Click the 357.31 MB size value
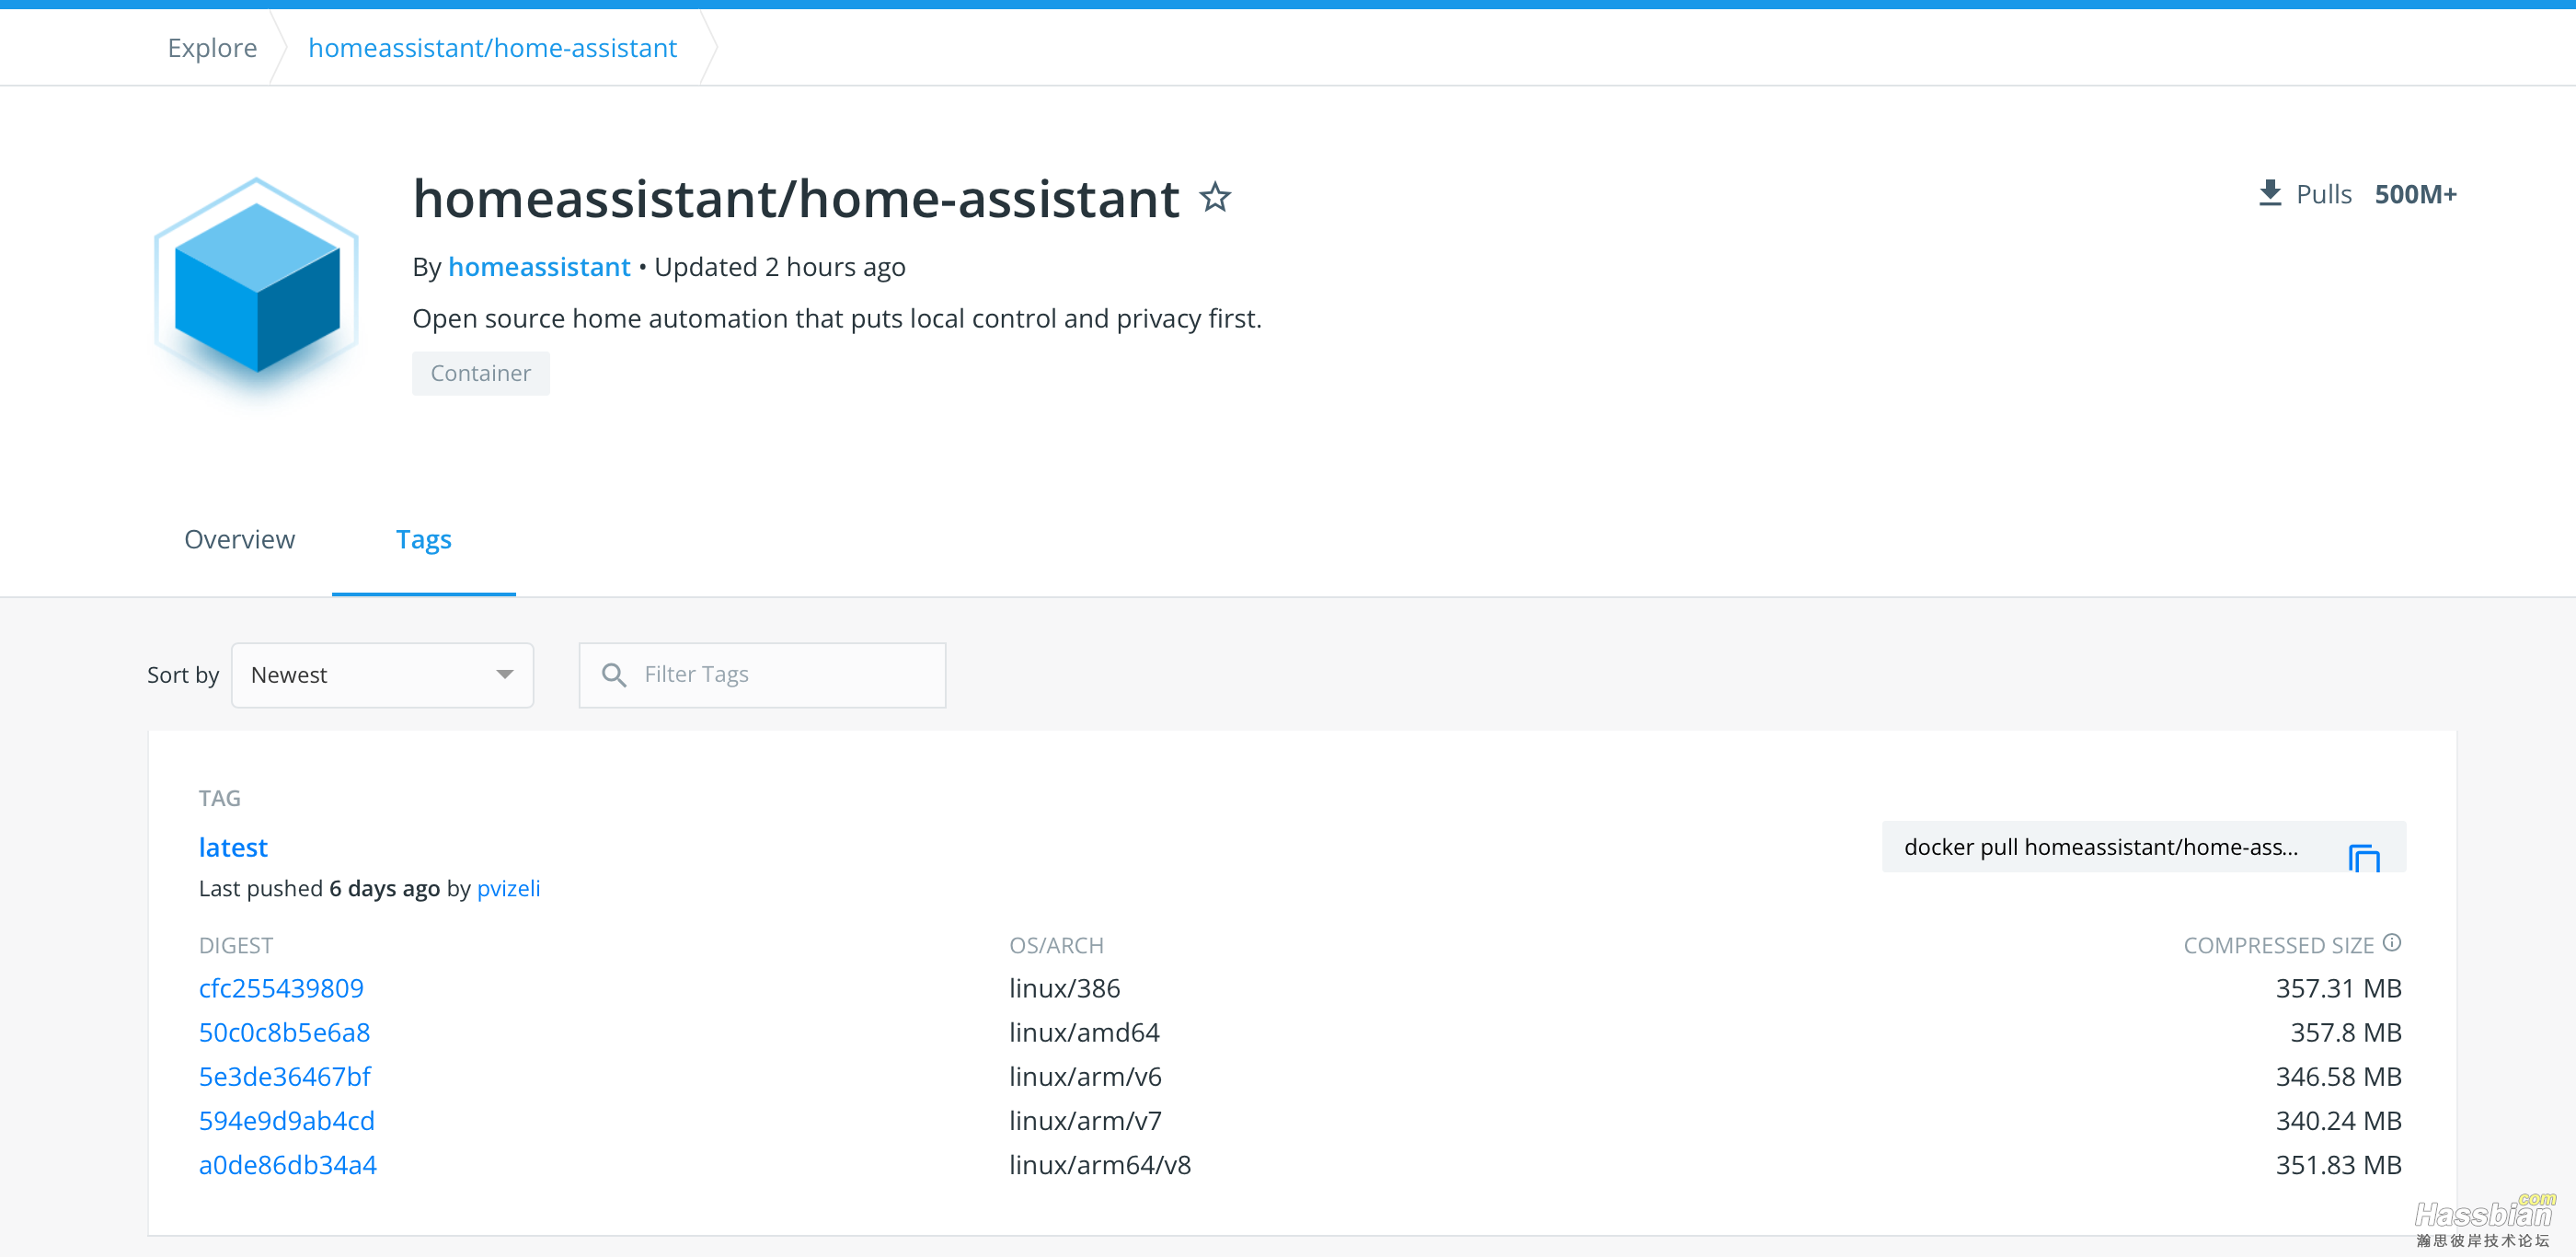 (x=2338, y=988)
